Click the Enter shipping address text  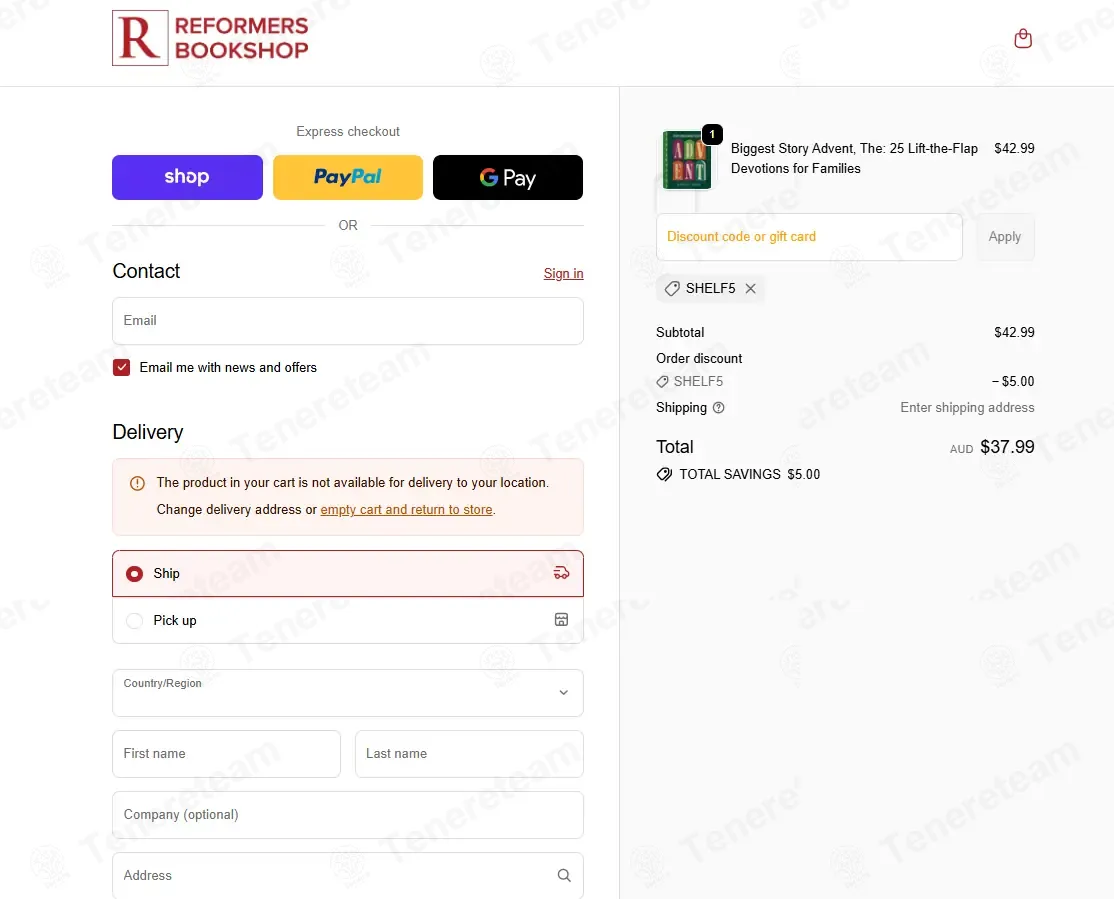967,408
